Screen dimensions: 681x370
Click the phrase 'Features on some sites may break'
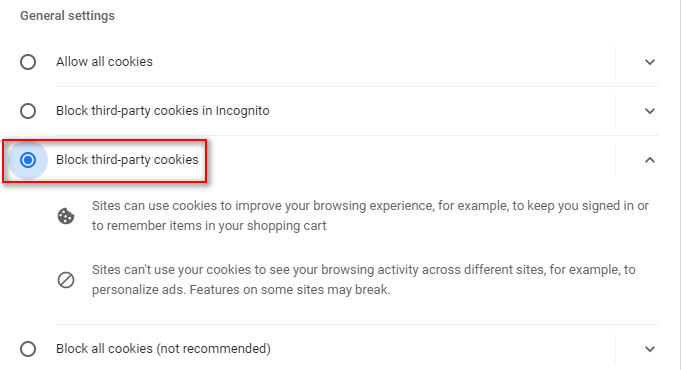click(x=290, y=290)
